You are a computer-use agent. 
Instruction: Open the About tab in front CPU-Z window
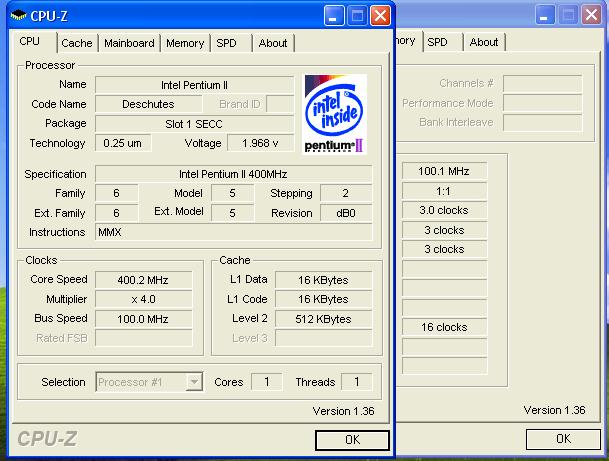[x=273, y=43]
